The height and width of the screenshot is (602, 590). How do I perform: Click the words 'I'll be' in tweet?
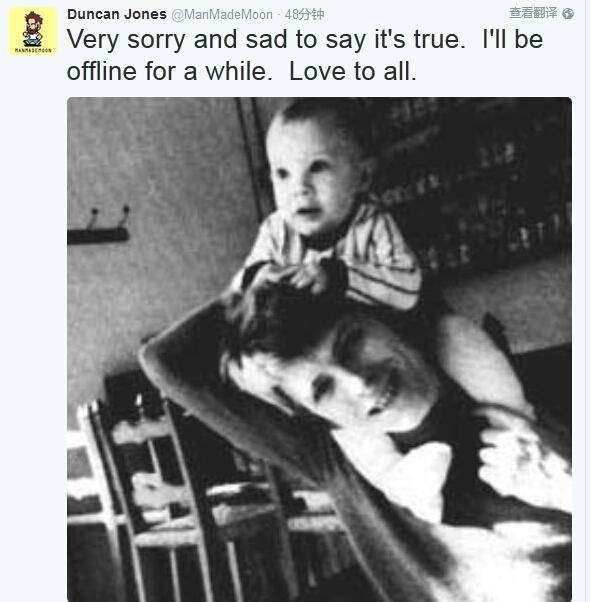tap(512, 40)
